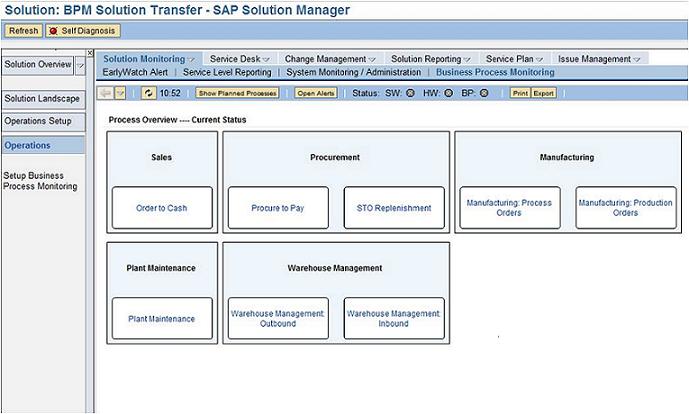Viewport: 689px width, 414px height.
Task: Open the Solution Monitoring menu
Action: [149, 59]
